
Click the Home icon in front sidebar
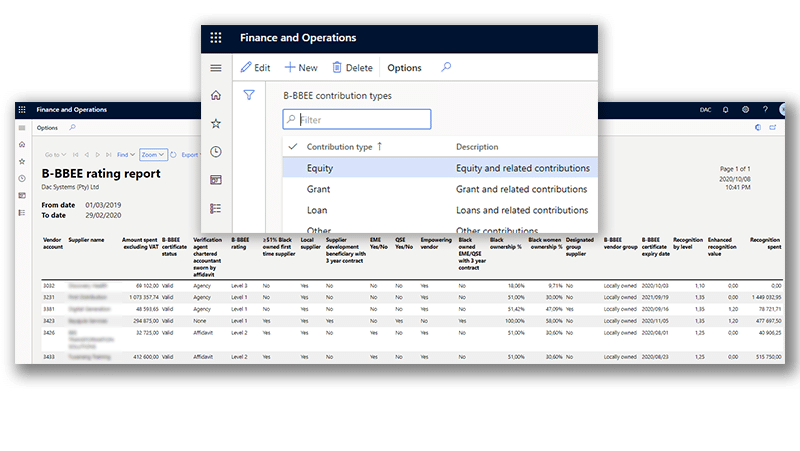click(216, 95)
